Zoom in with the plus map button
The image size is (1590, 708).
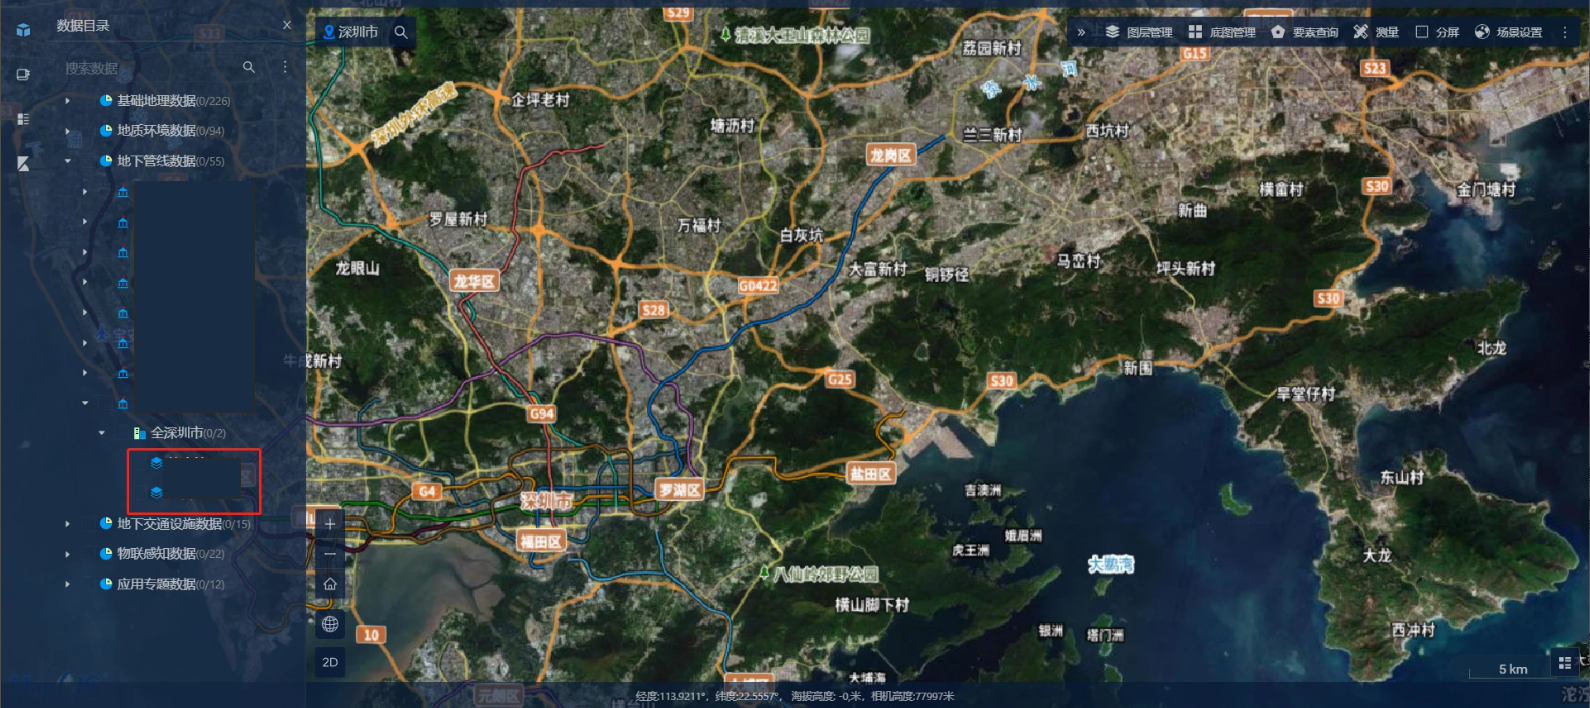(x=330, y=524)
